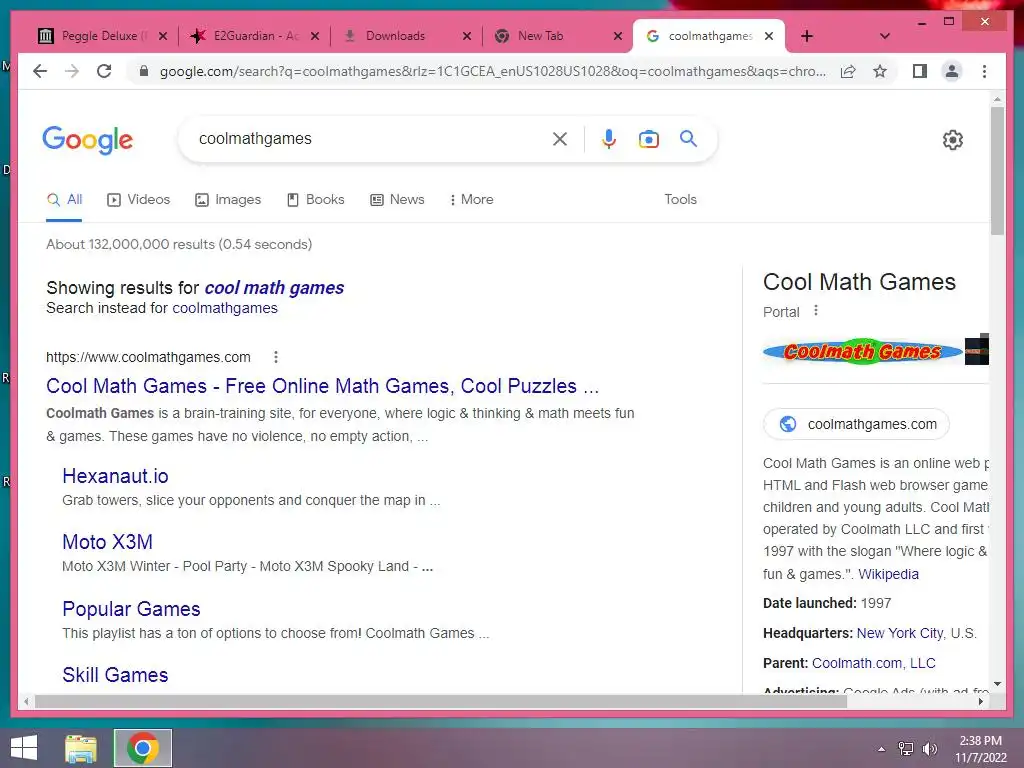This screenshot has width=1024, height=768.
Task: Click the Coolmath Games logo image
Action: click(863, 351)
